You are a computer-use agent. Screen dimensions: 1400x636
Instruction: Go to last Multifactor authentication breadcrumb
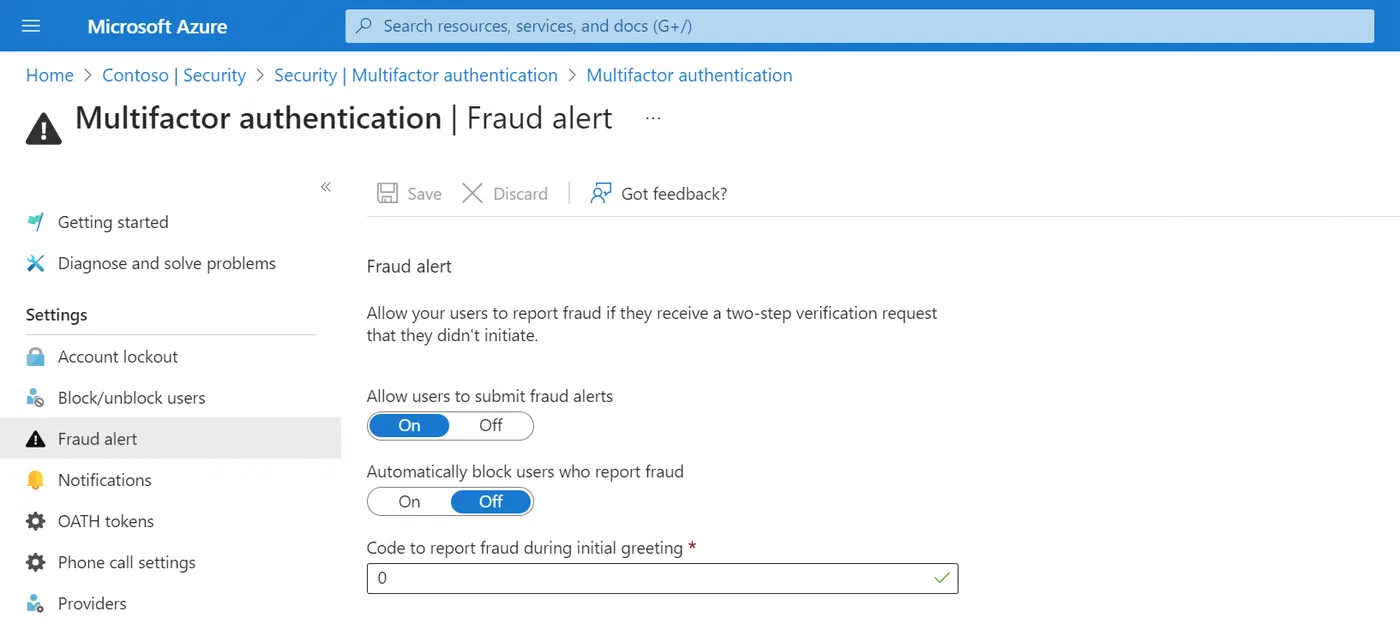pyautogui.click(x=689, y=75)
